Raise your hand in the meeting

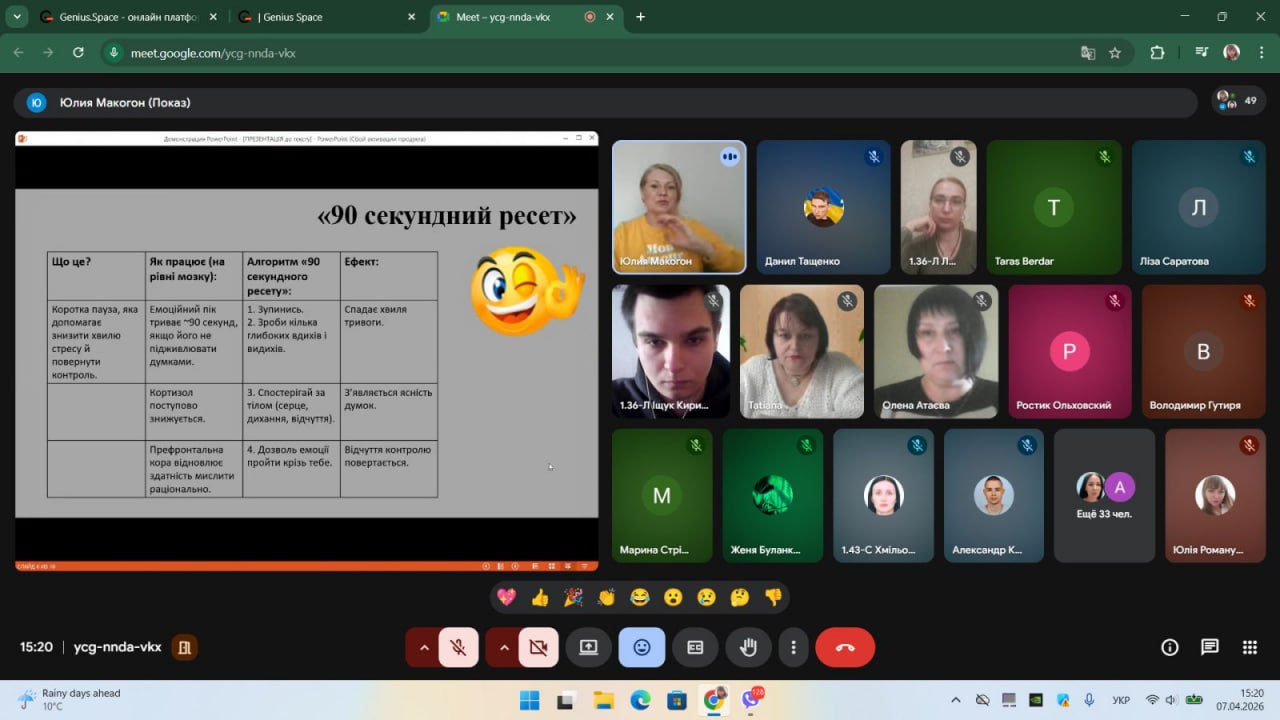748,647
